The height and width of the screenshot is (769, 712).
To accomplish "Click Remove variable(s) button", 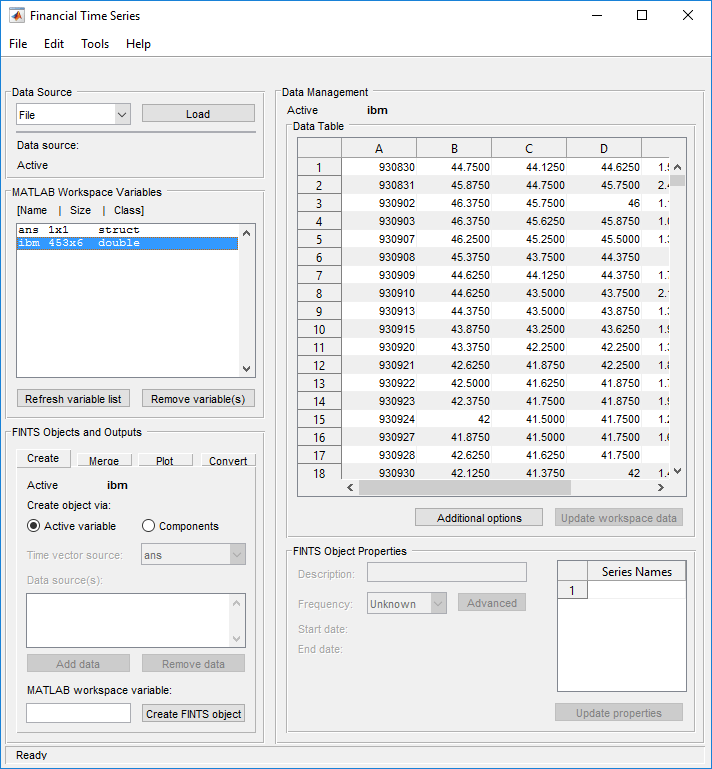I will click(x=198, y=399).
